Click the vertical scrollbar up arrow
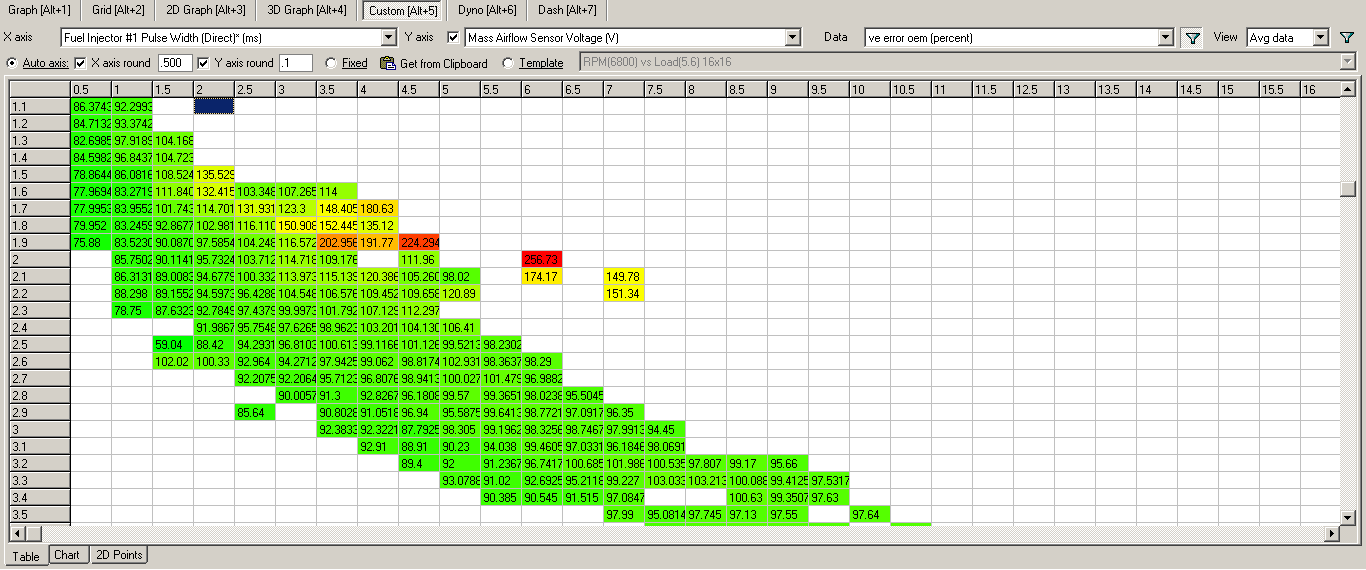 (1348, 89)
